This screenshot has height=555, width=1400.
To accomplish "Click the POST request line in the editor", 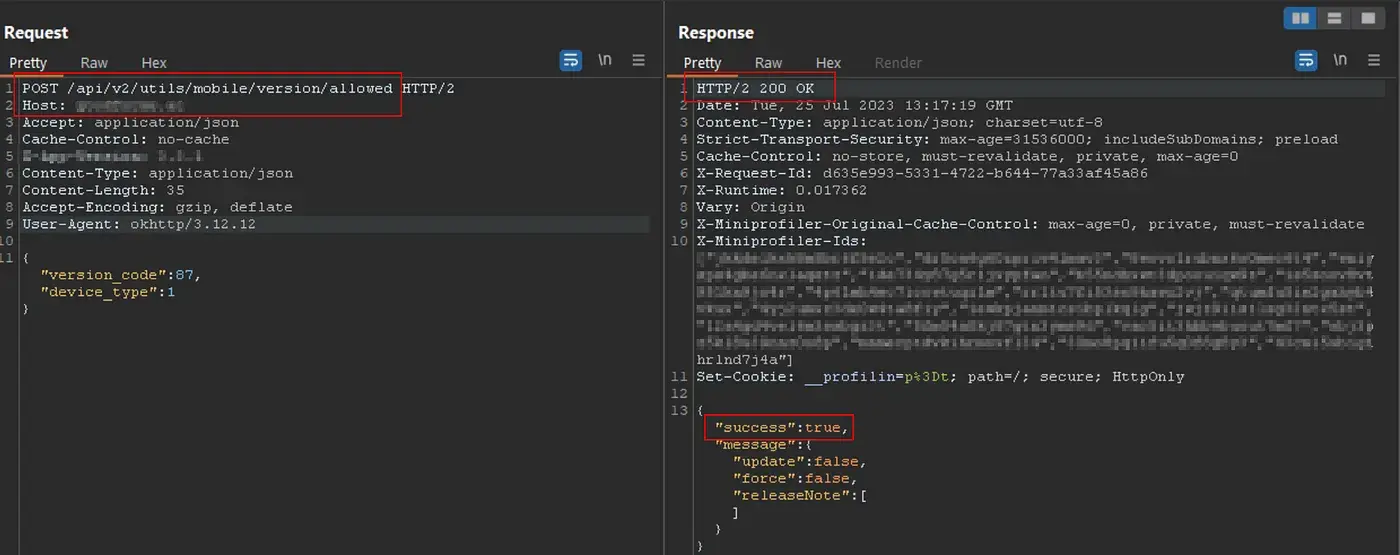I will coord(238,88).
